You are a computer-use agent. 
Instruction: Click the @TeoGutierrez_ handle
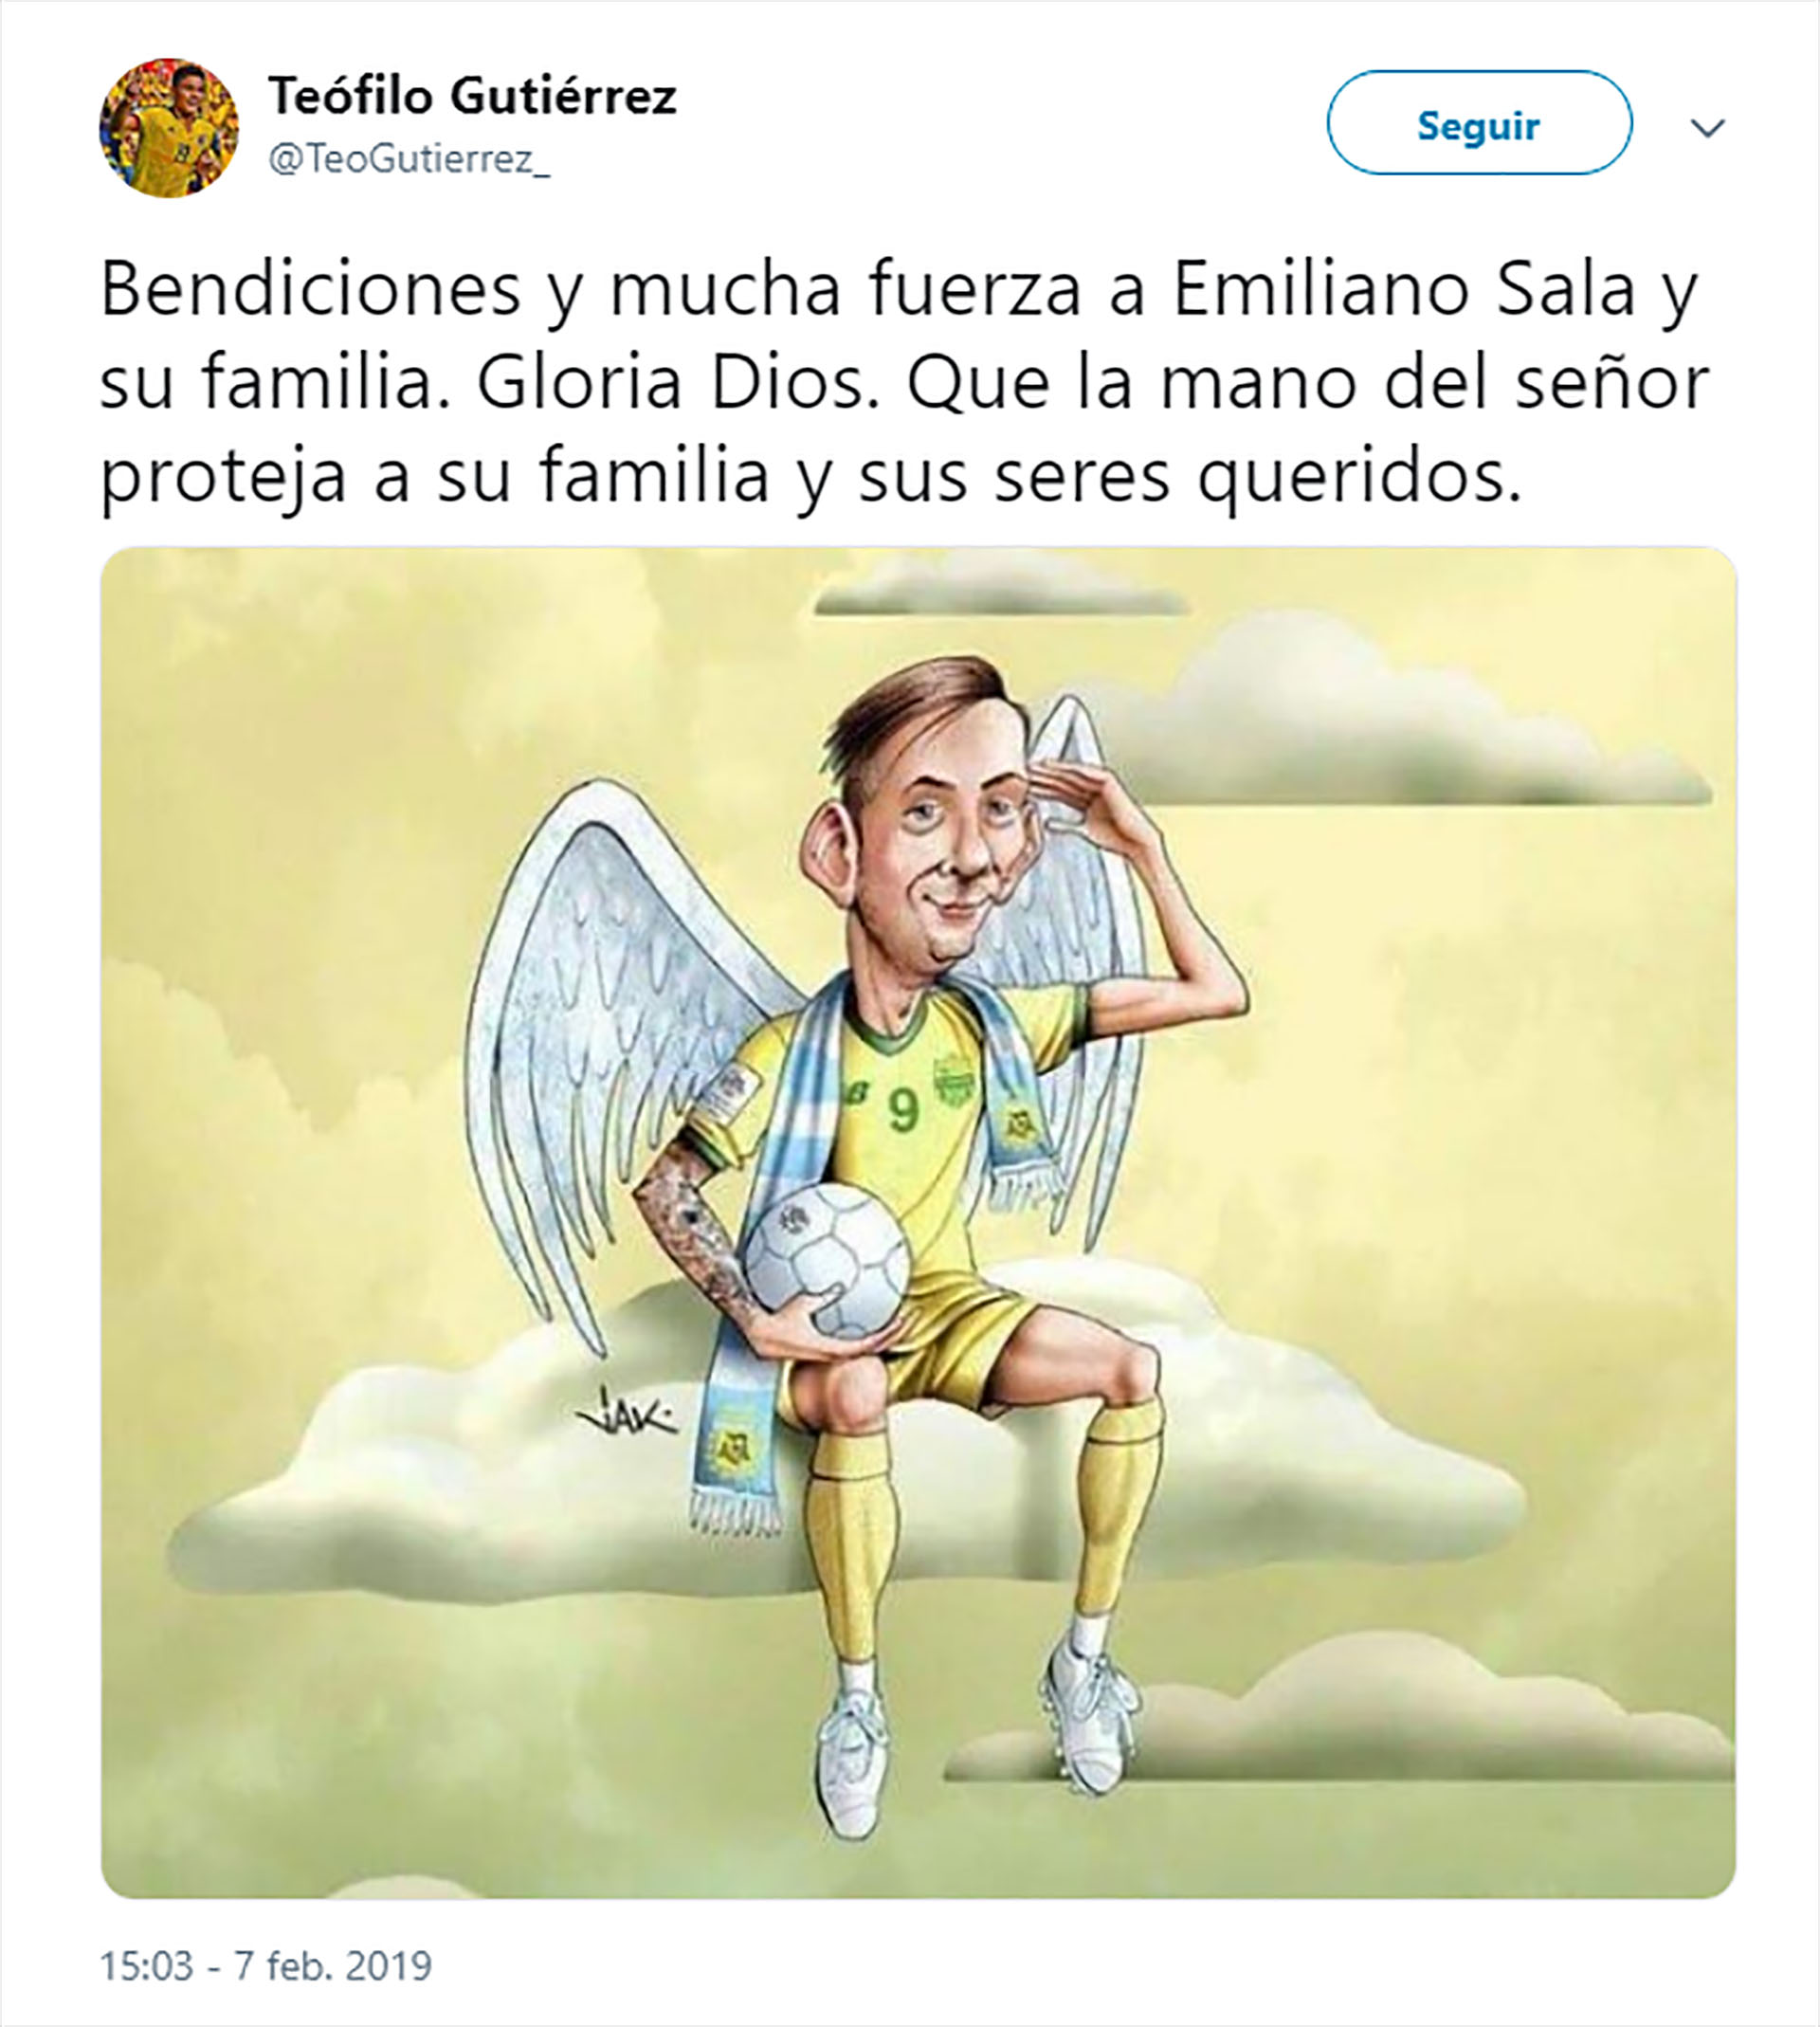coord(409,159)
